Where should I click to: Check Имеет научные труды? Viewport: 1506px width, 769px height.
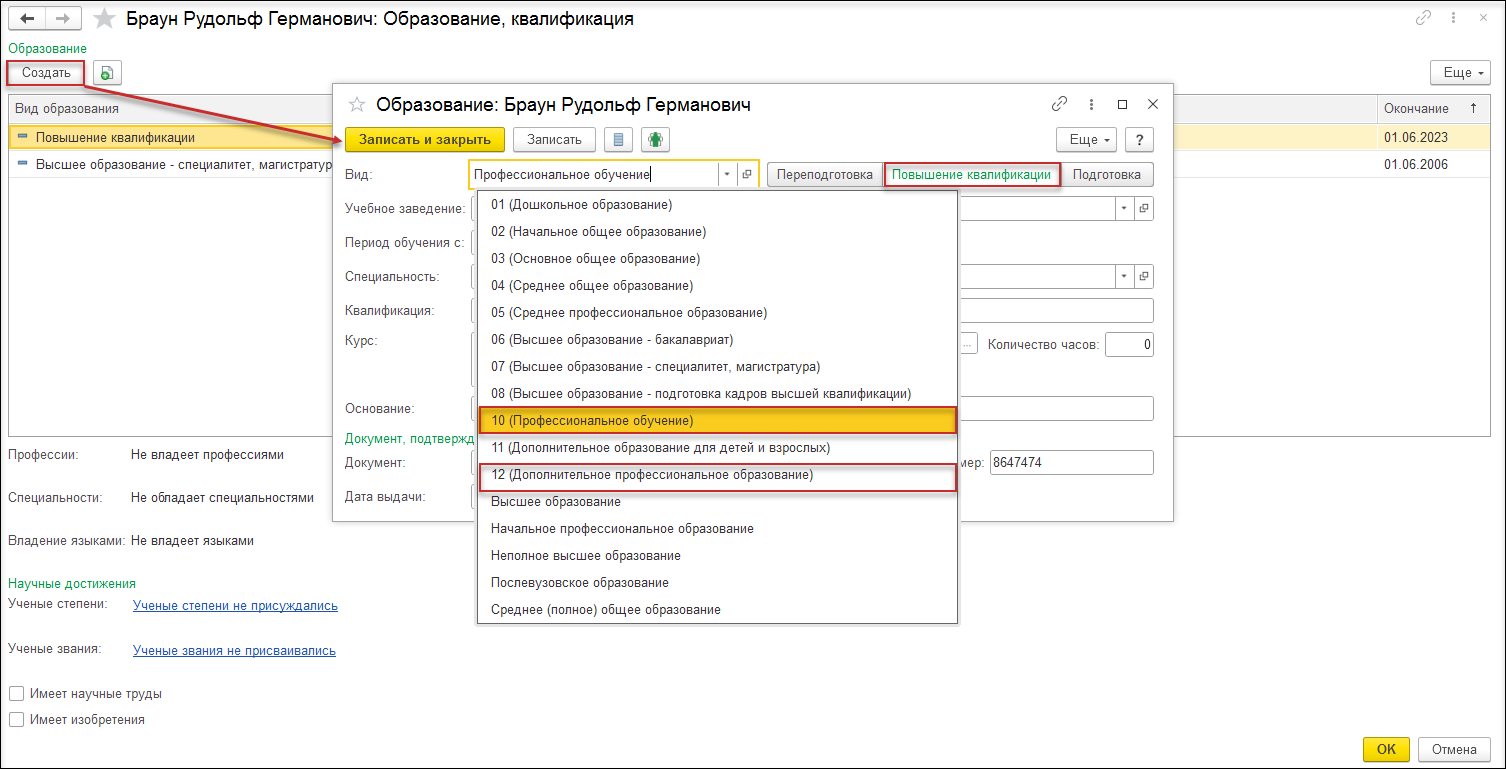tap(16, 693)
